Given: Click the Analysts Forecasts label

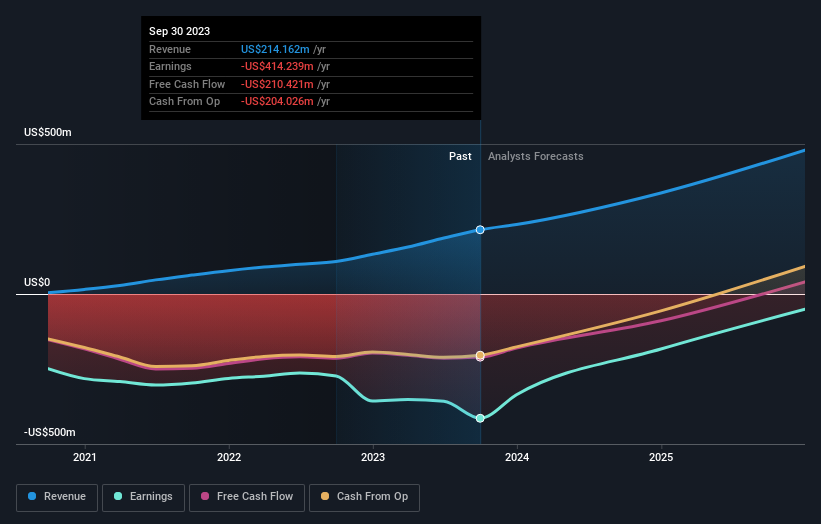Looking at the screenshot, I should pyautogui.click(x=536, y=157).
